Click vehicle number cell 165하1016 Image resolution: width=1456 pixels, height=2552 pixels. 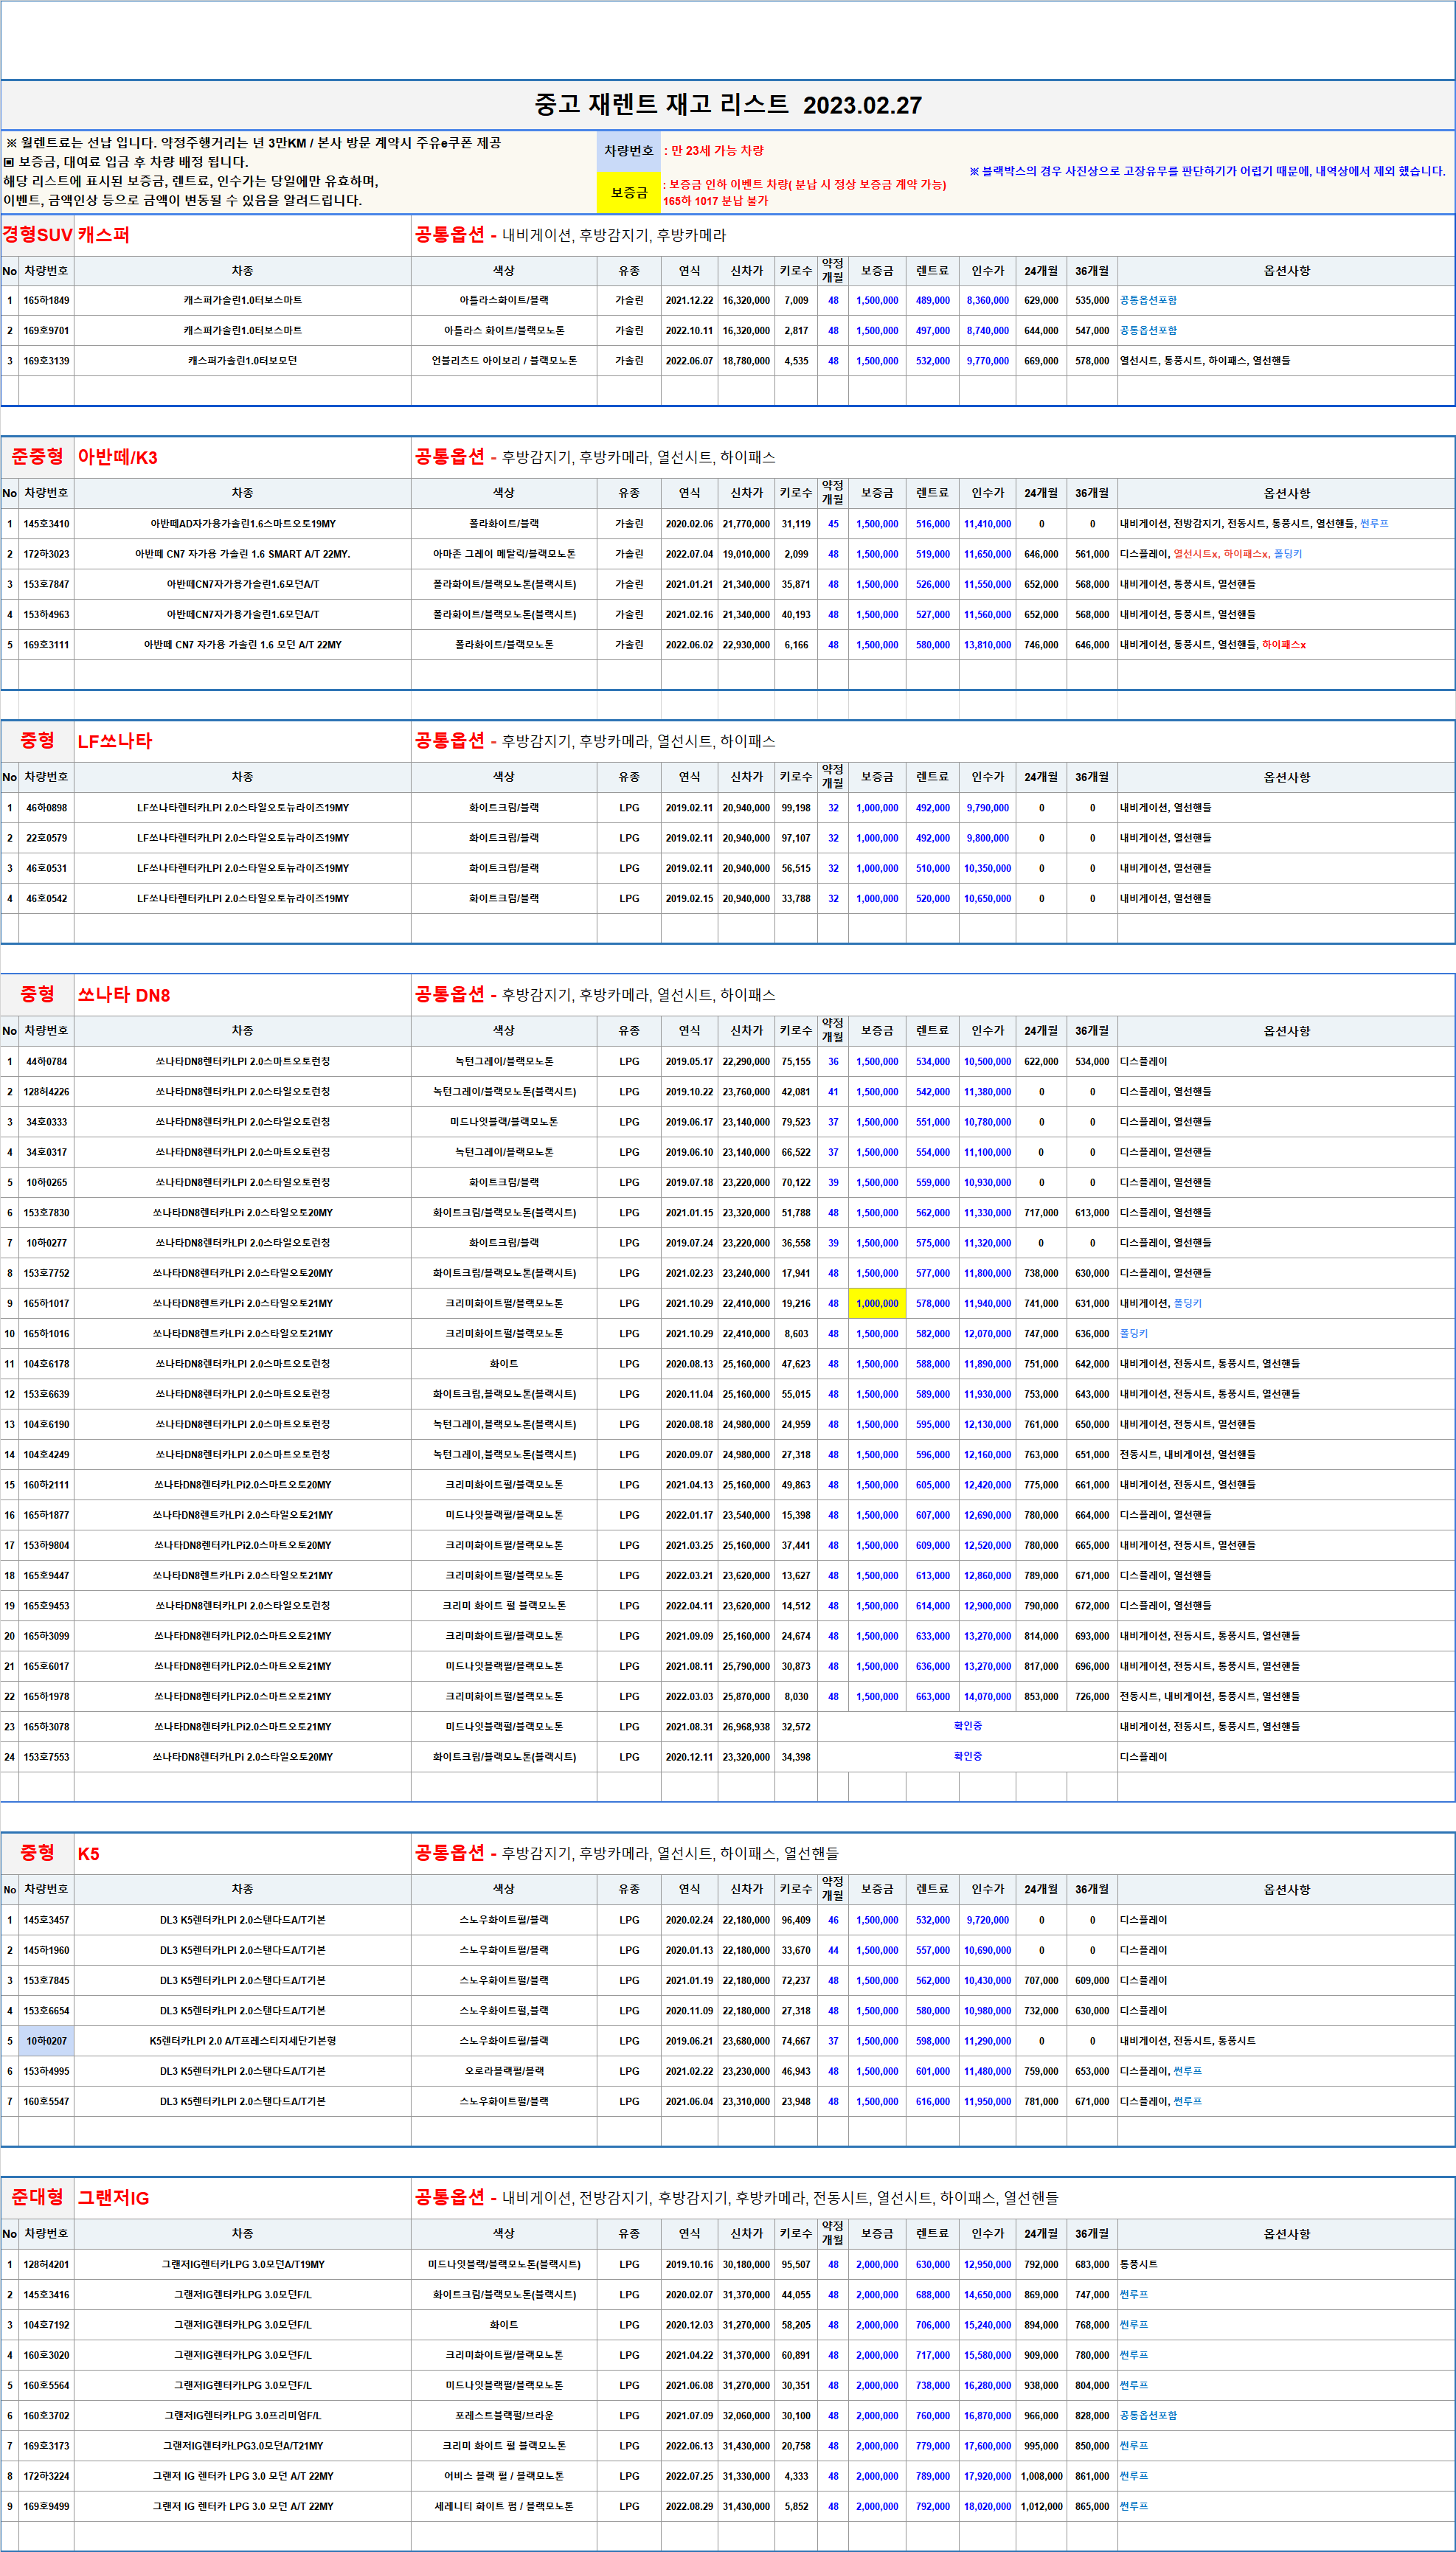(46, 1334)
